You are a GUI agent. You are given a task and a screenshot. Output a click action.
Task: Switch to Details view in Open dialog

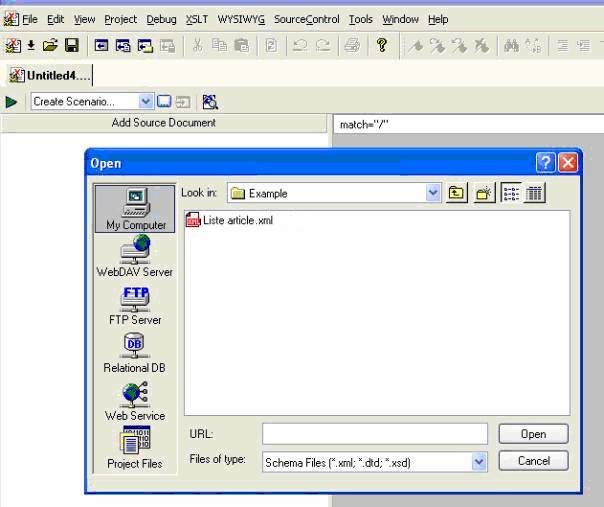534,193
